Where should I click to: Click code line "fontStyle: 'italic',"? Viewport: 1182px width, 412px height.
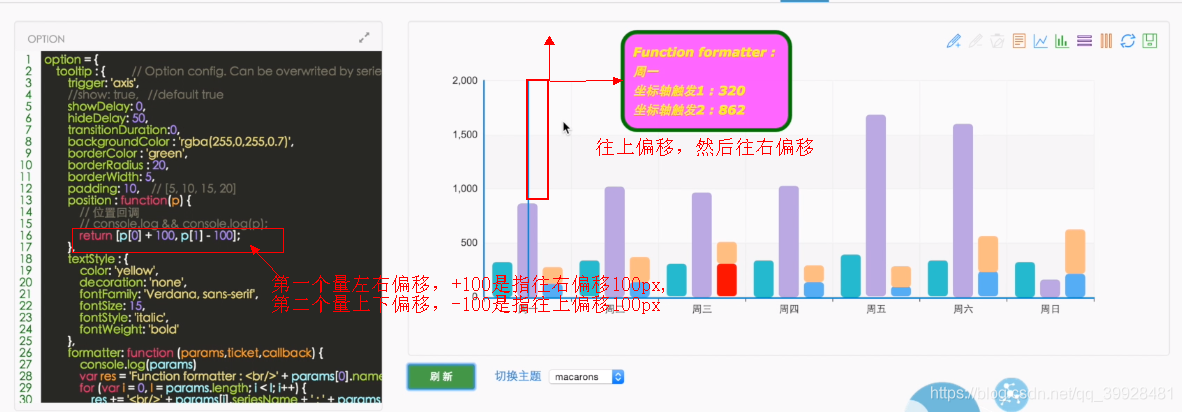point(124,318)
